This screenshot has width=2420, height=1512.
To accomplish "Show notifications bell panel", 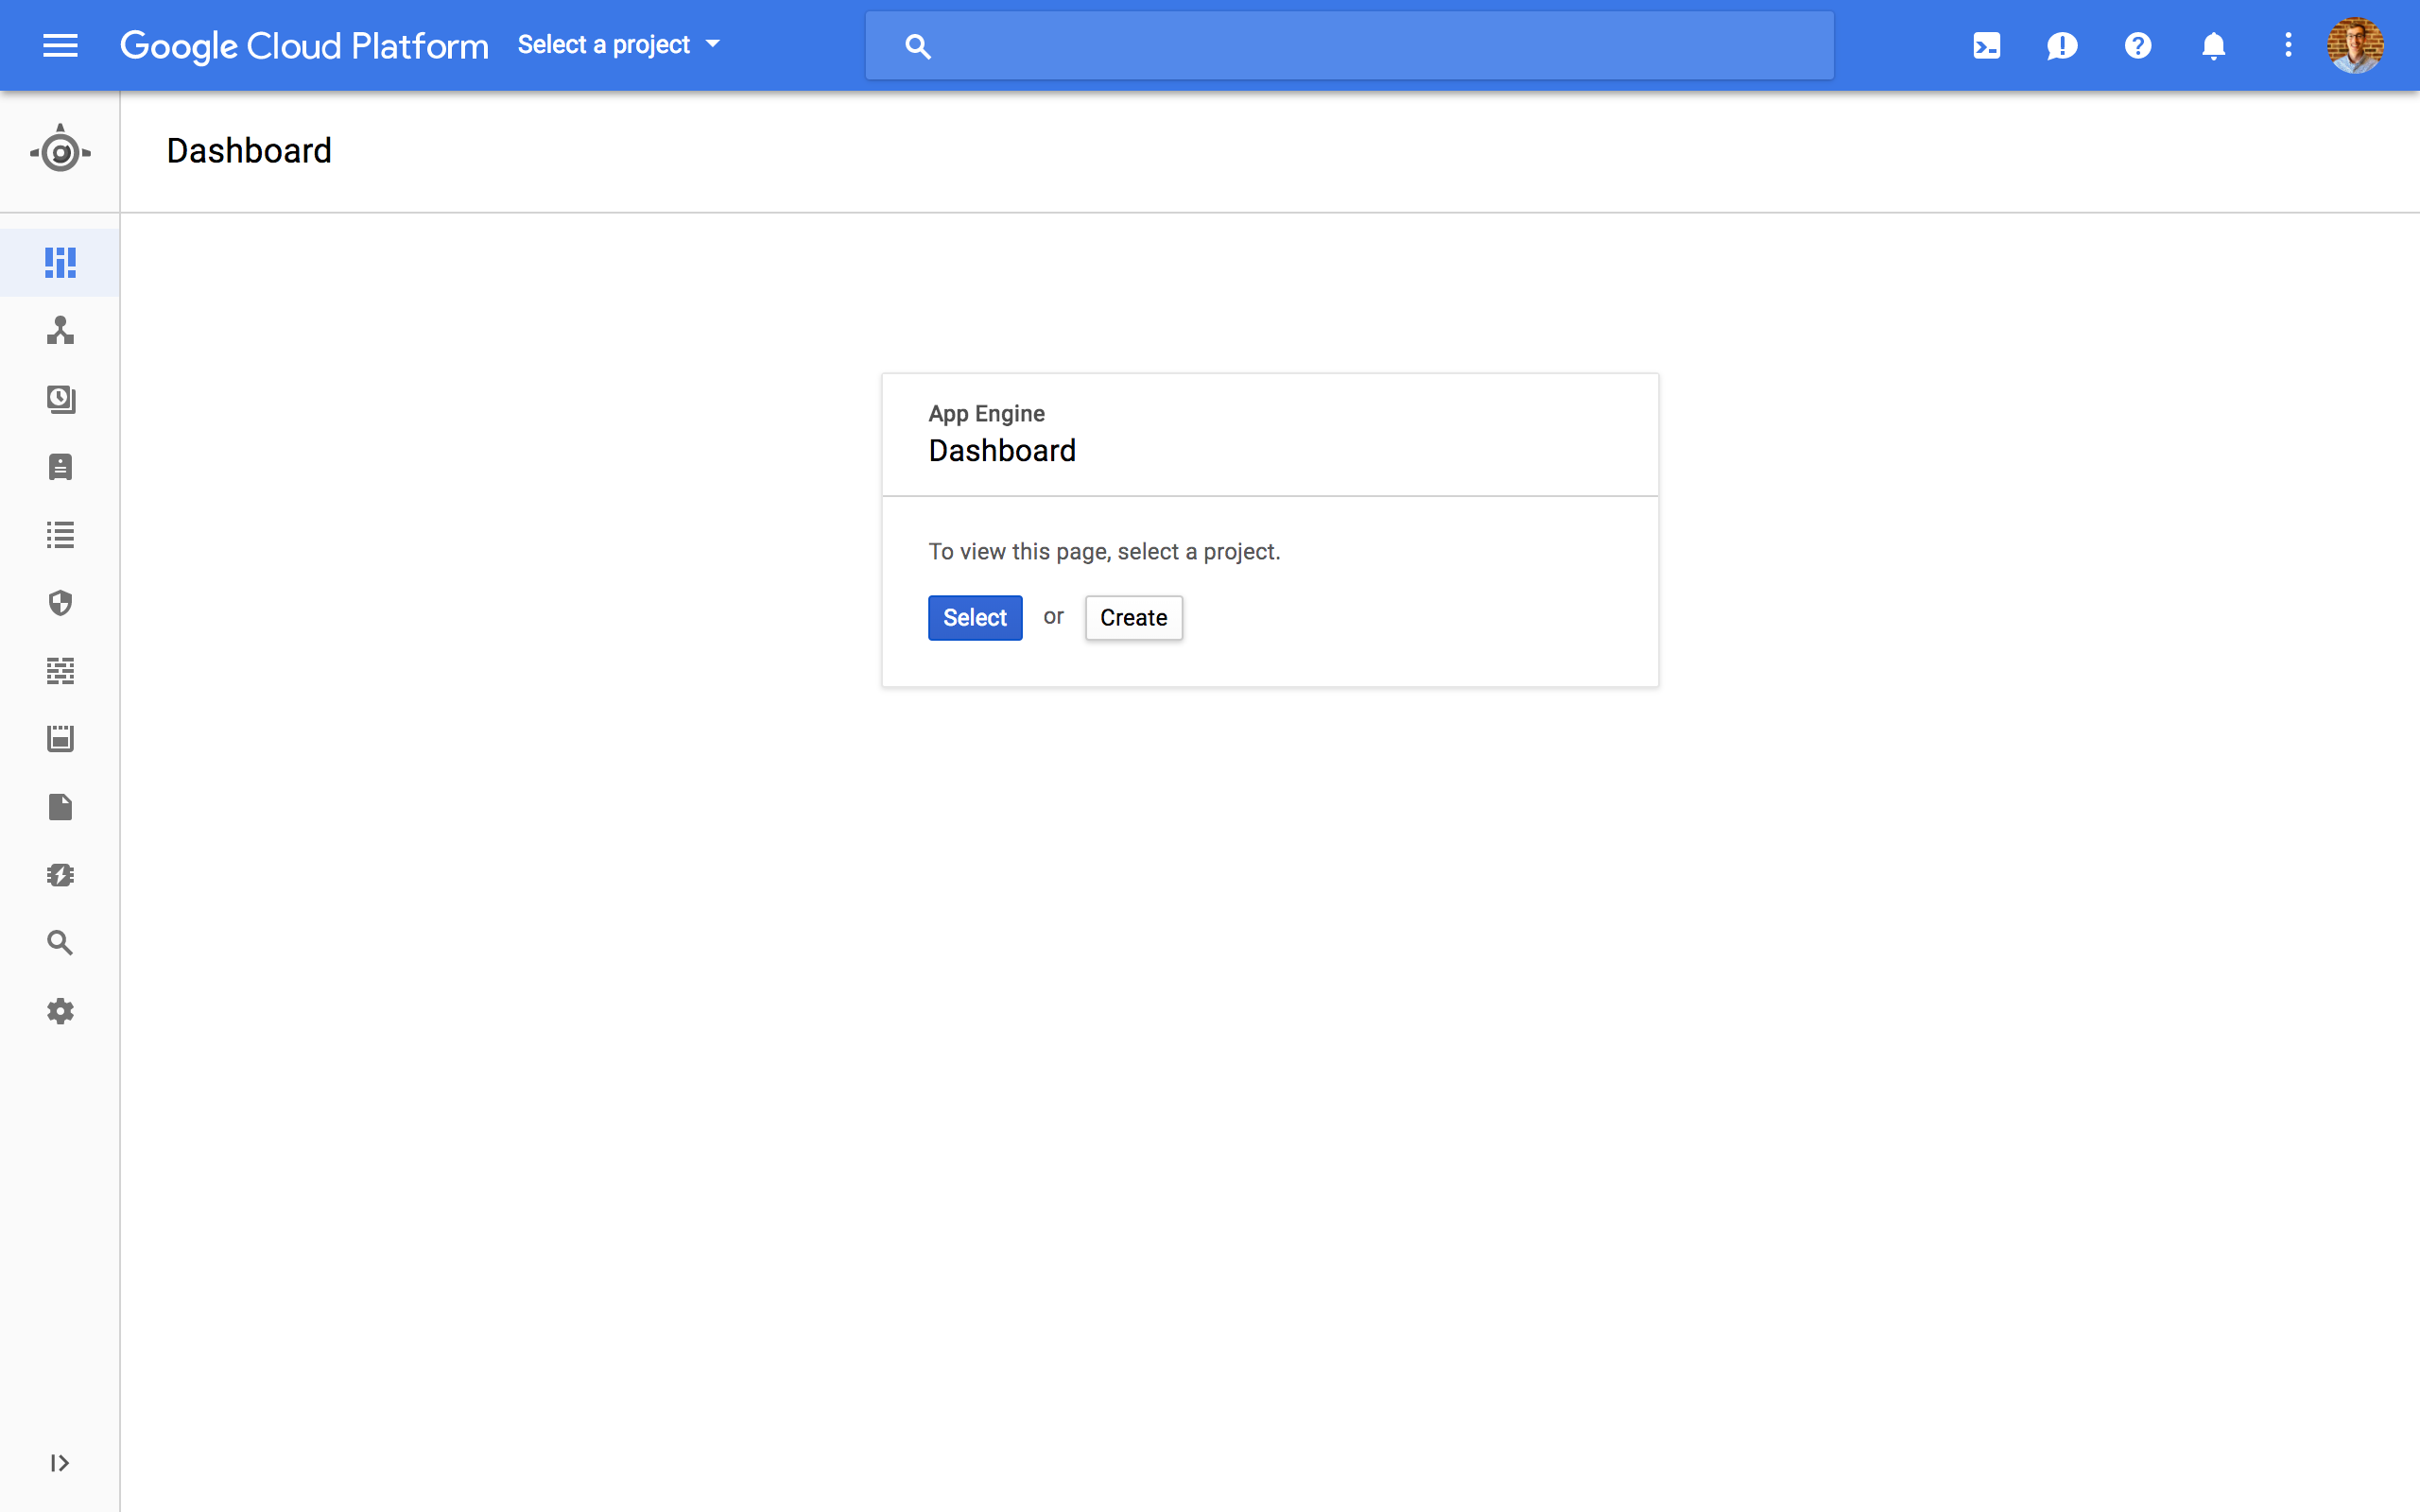I will coord(2213,45).
